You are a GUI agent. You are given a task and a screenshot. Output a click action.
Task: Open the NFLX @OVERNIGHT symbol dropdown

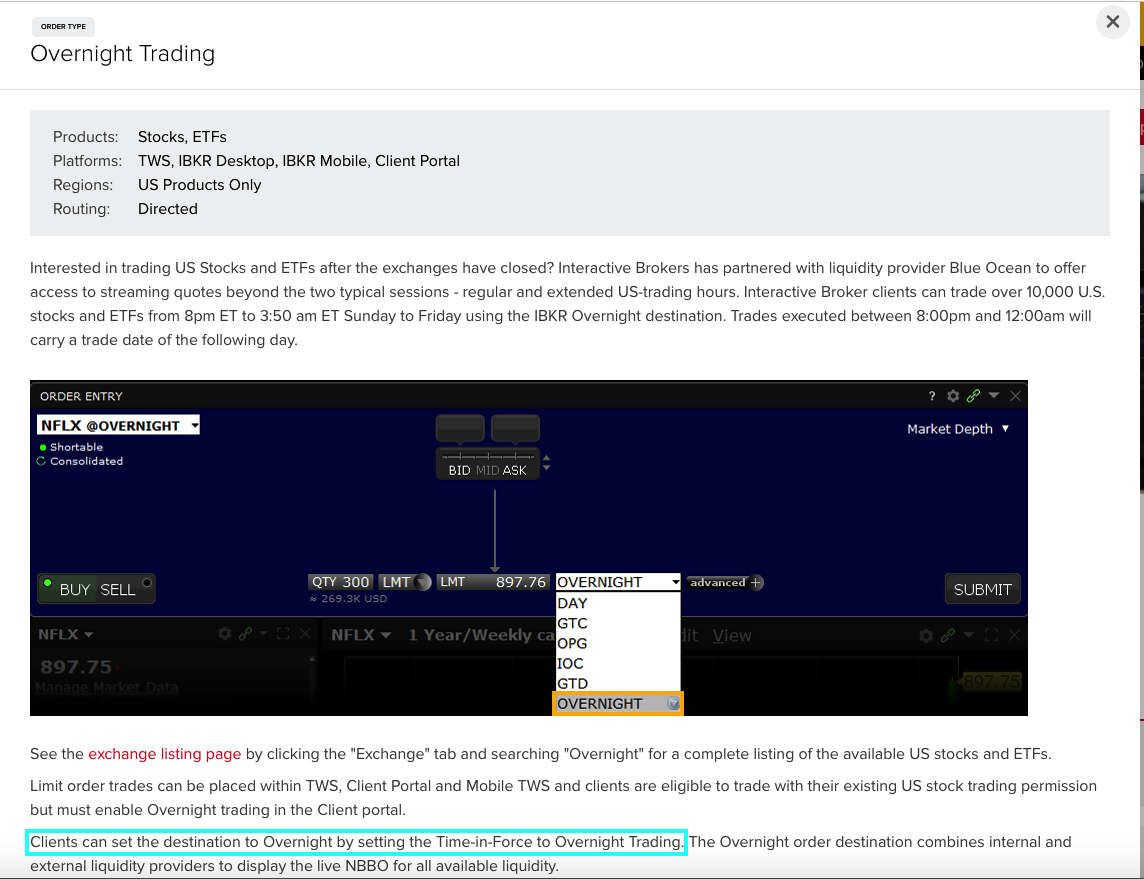point(118,425)
